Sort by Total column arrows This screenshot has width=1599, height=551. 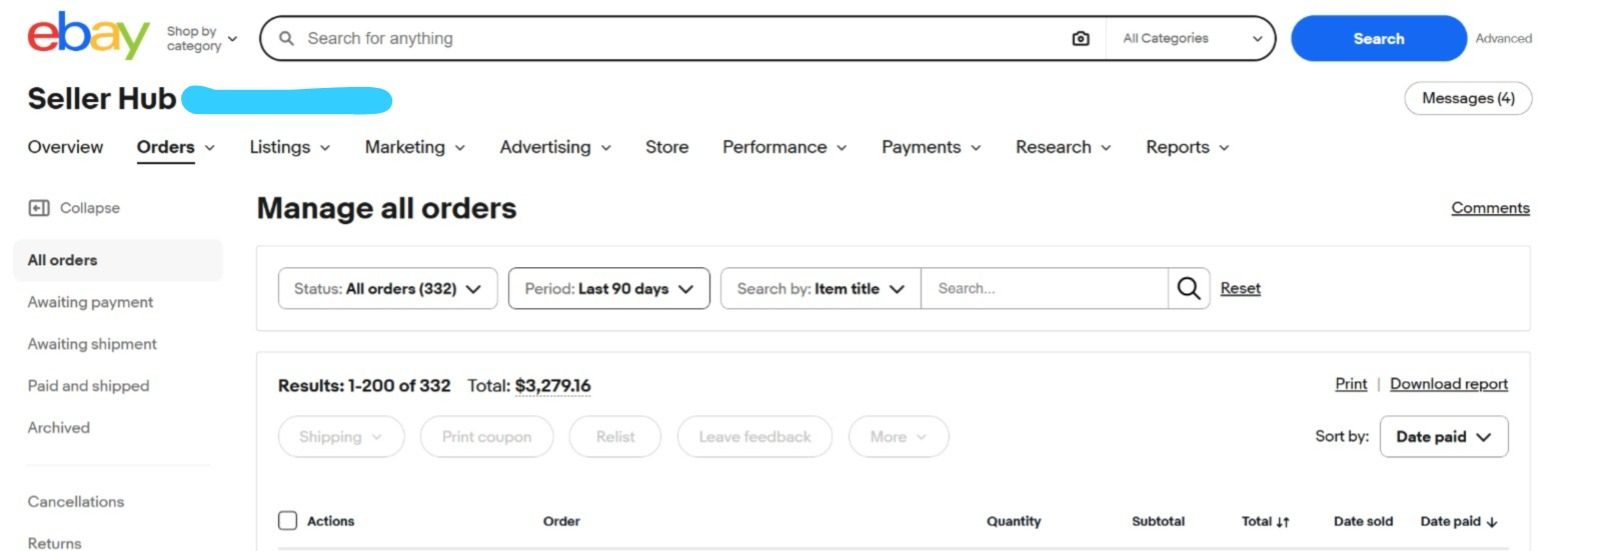coord(1283,522)
